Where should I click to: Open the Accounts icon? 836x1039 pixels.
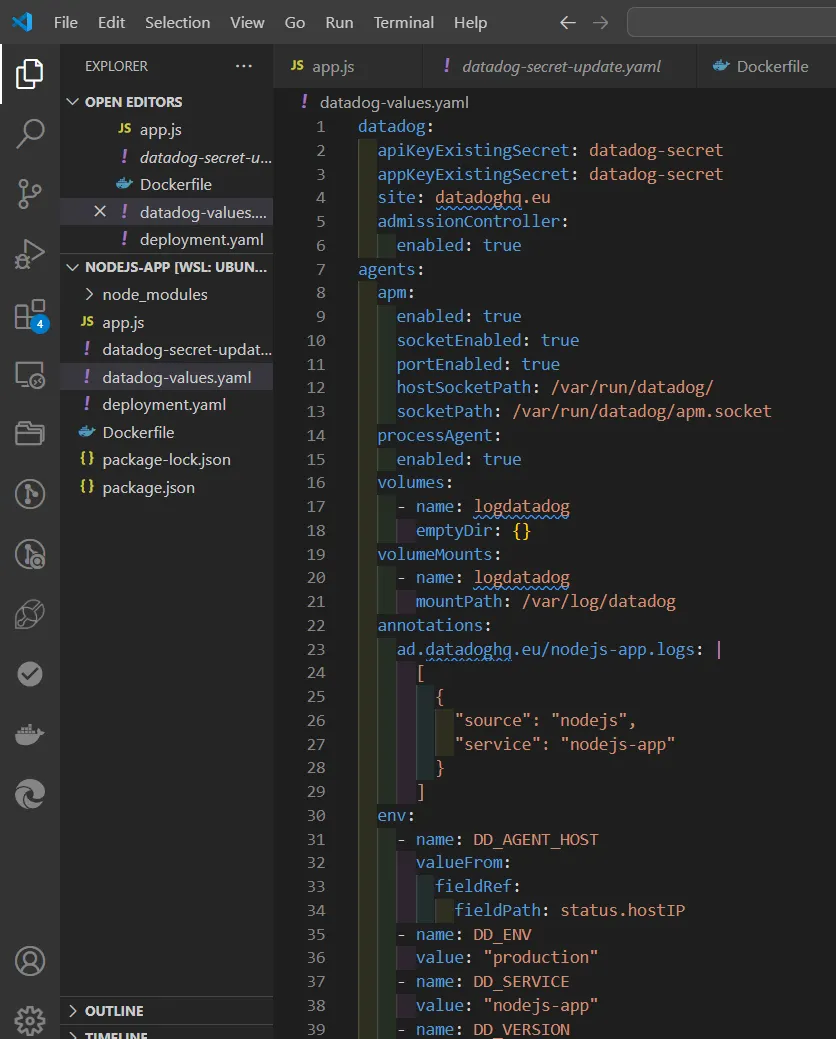30,961
